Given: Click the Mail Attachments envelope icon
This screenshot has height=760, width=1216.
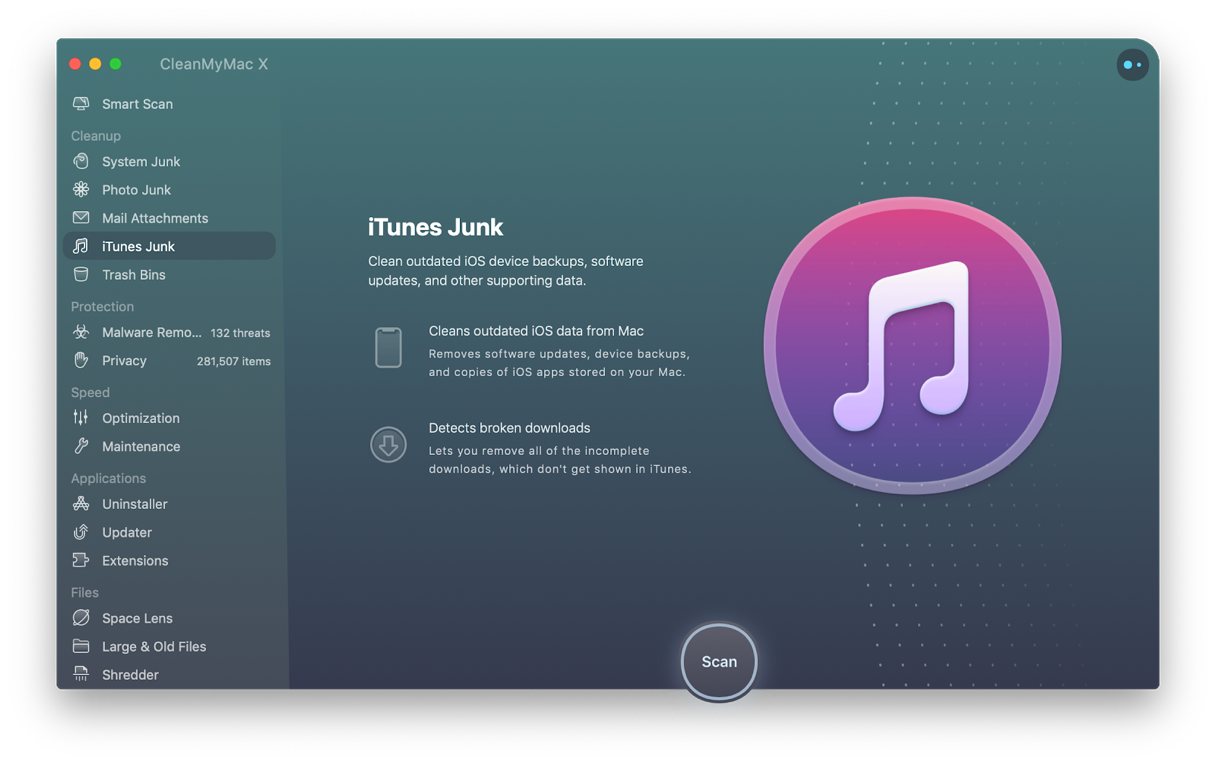Looking at the screenshot, I should (x=81, y=217).
